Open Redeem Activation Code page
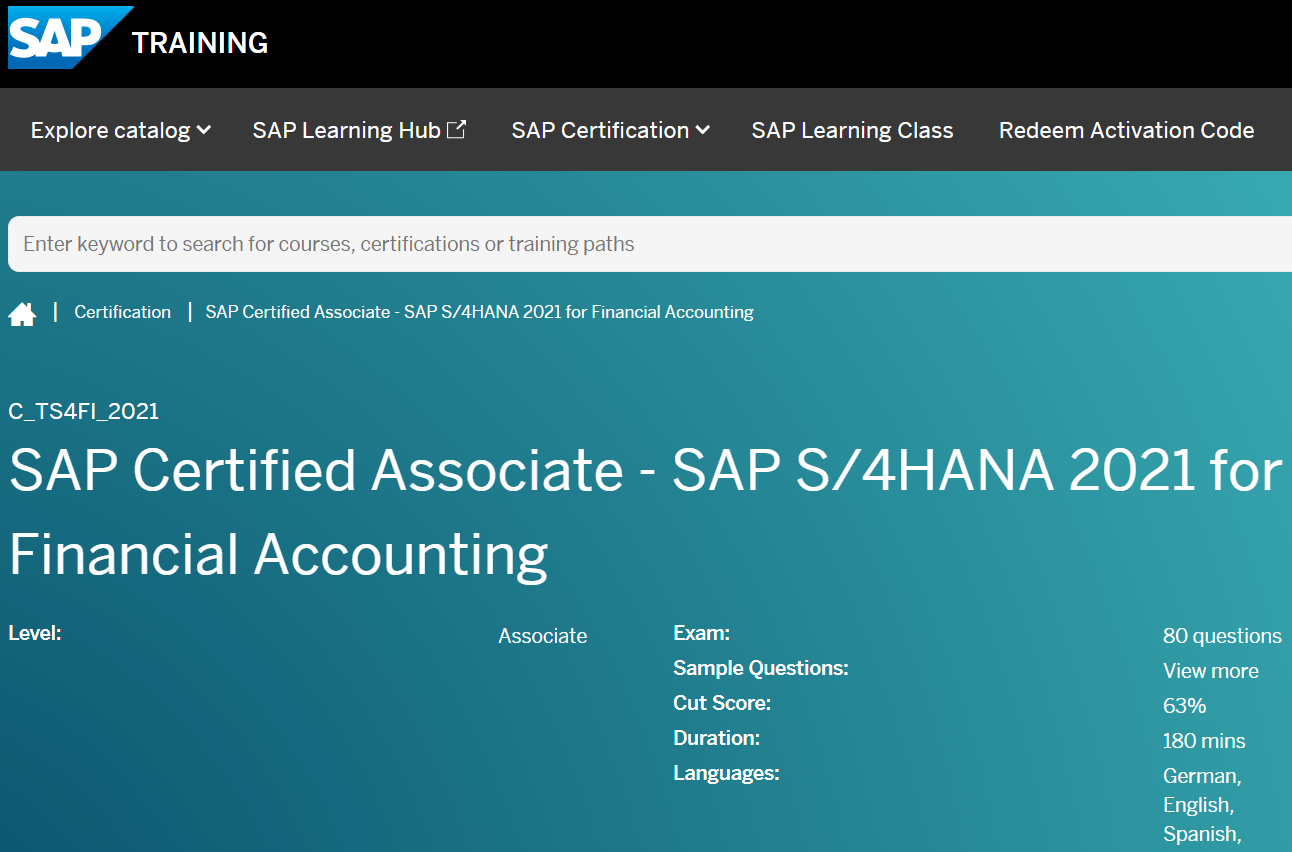The width and height of the screenshot is (1292, 852). [x=1126, y=130]
